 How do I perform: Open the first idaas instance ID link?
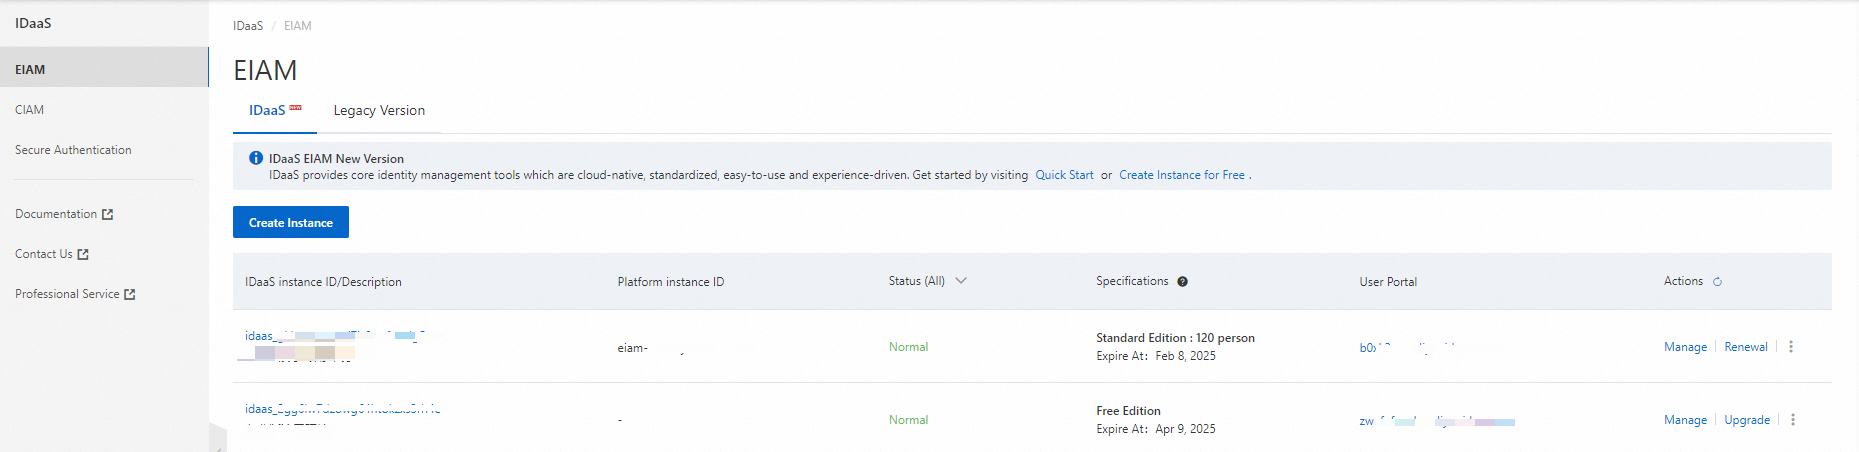click(x=335, y=336)
